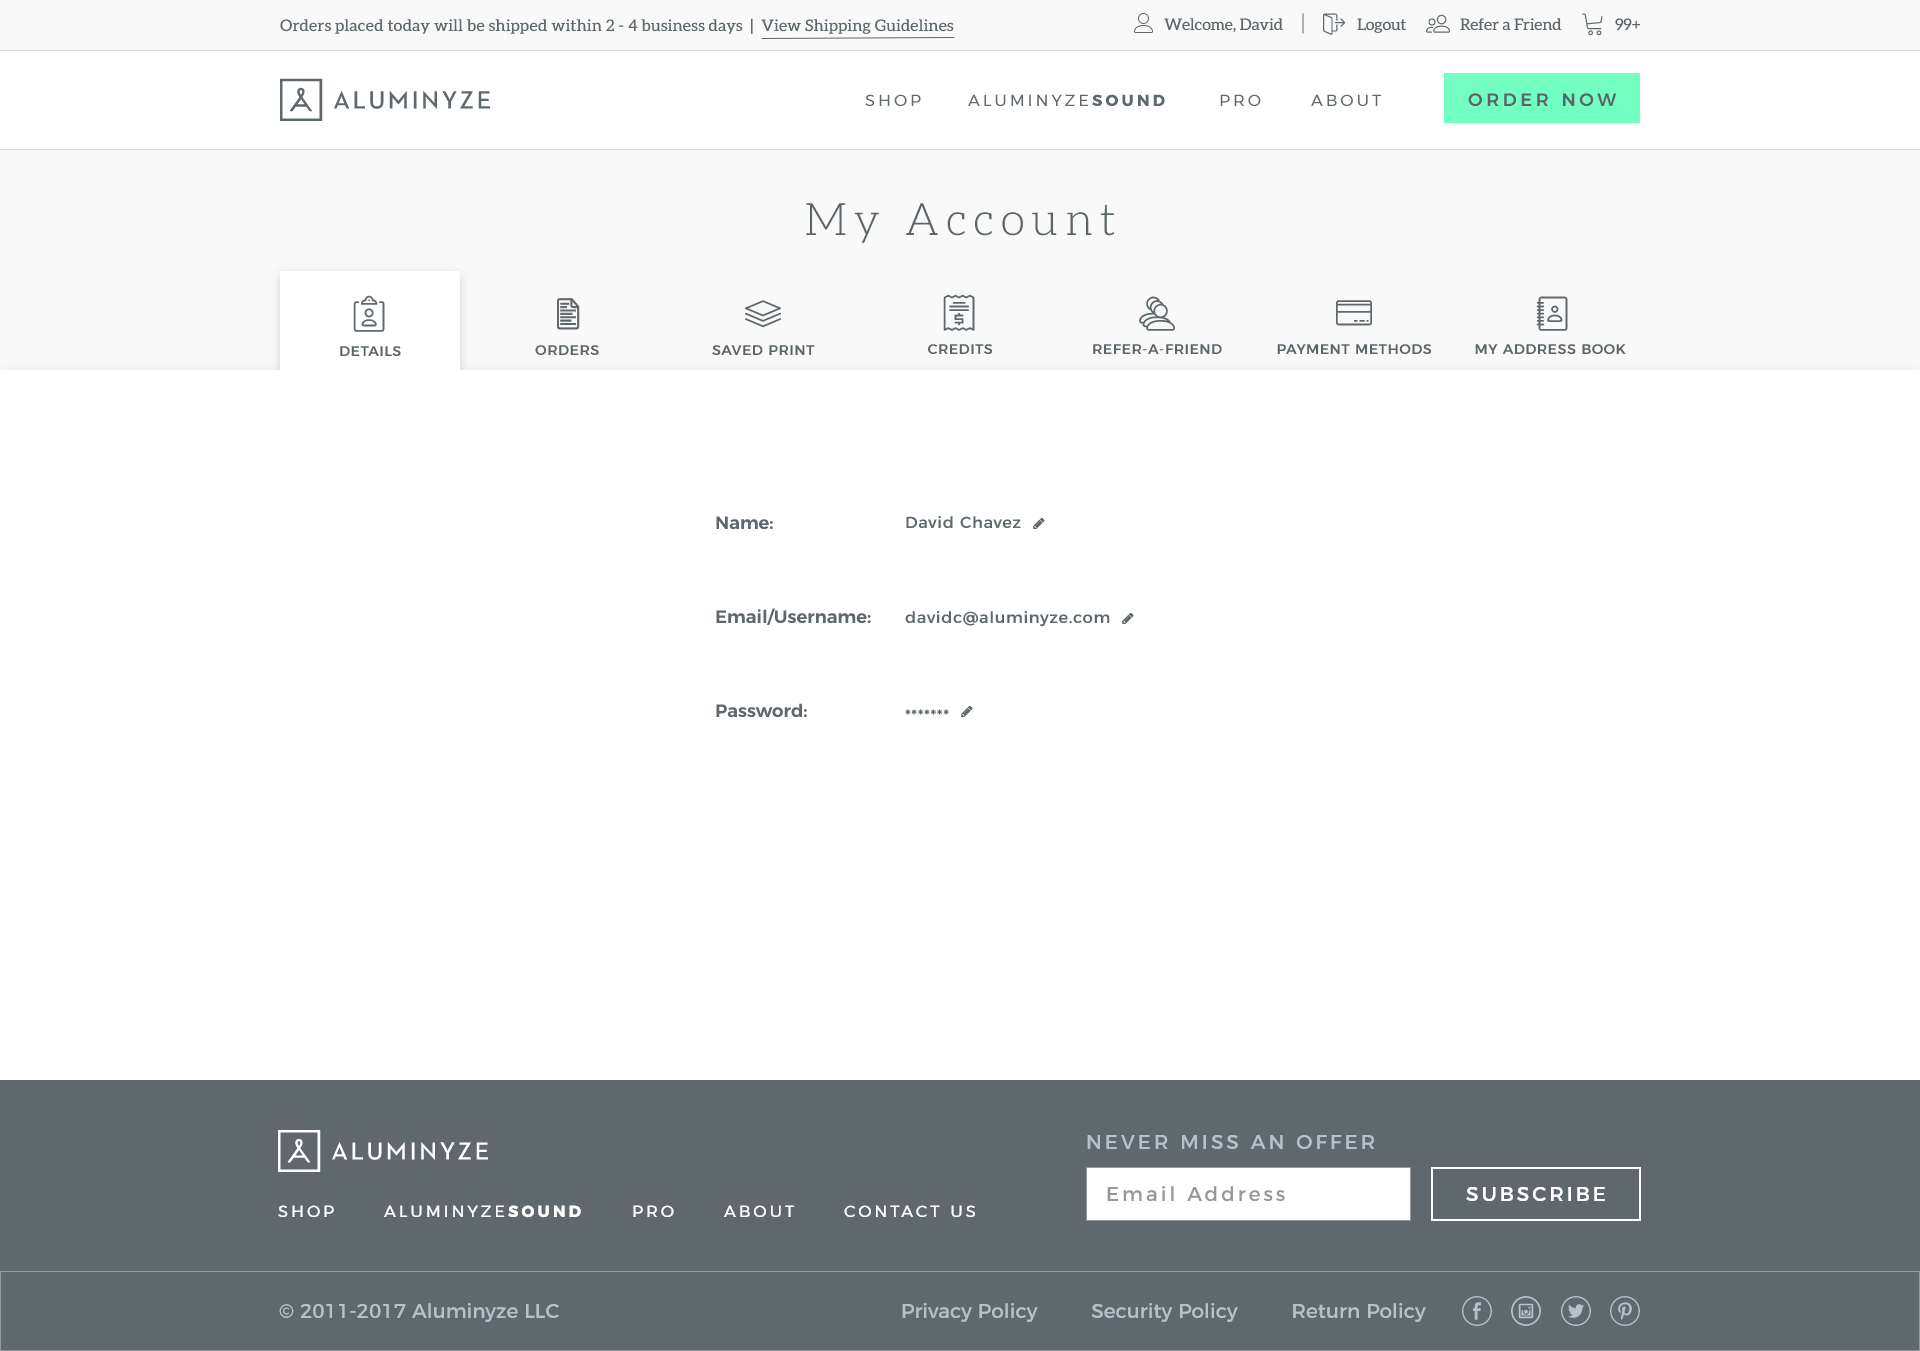
Task: Open the Pinterest icon in footer
Action: (x=1625, y=1311)
